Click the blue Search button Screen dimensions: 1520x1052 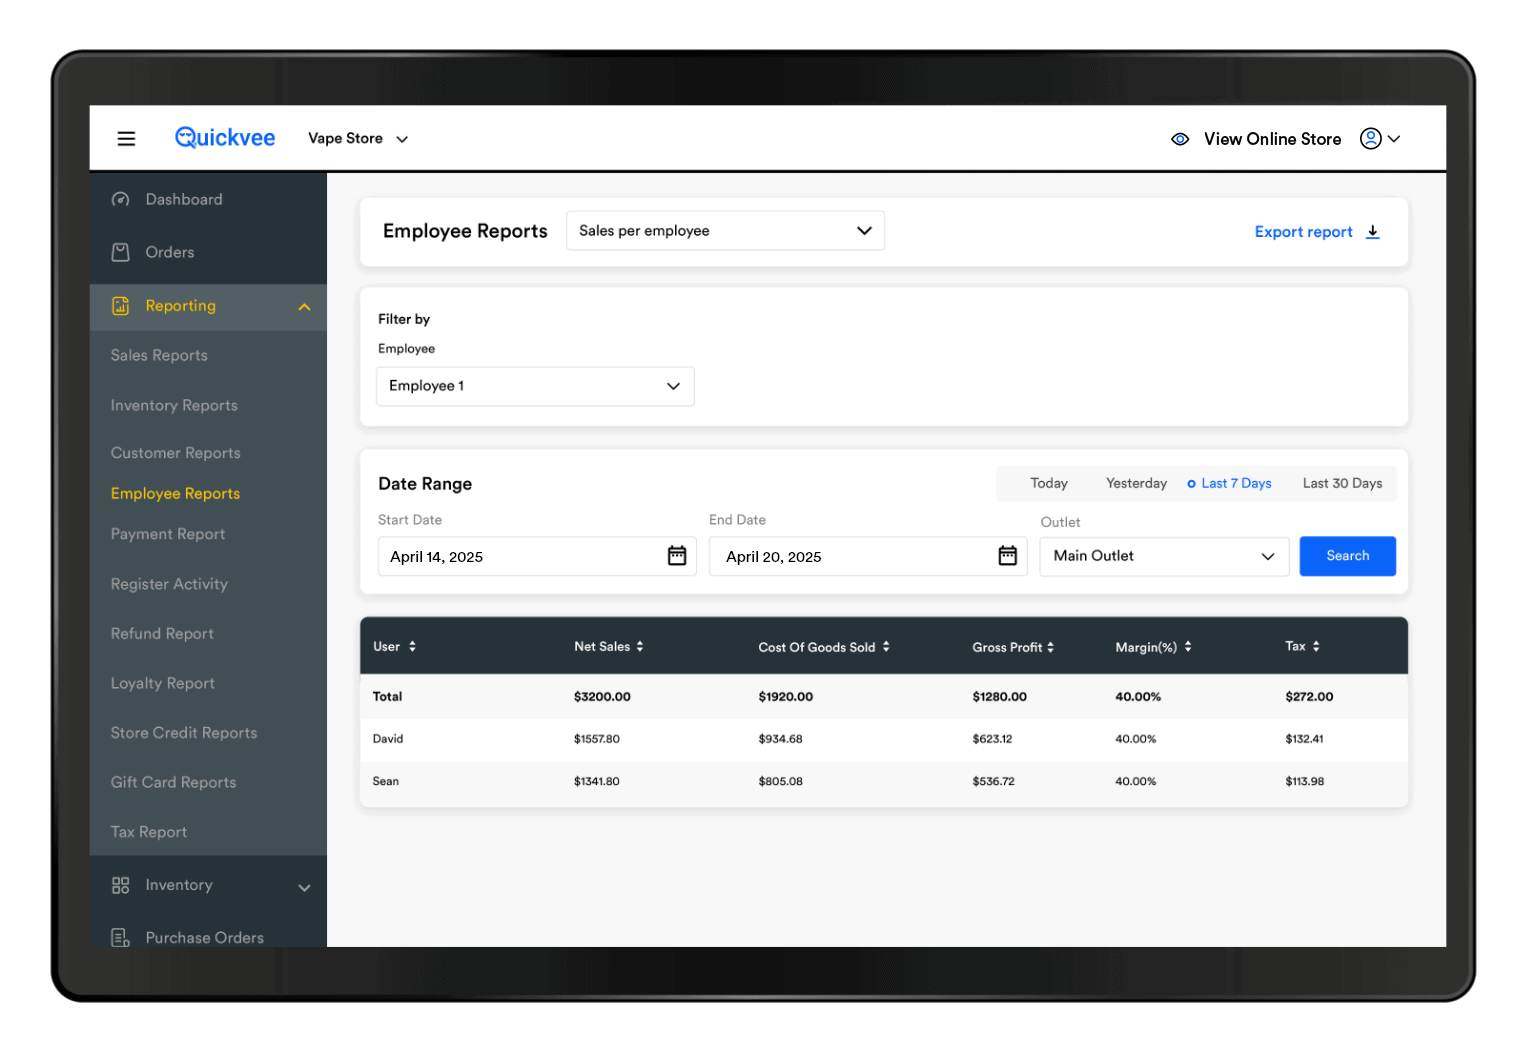(x=1347, y=556)
